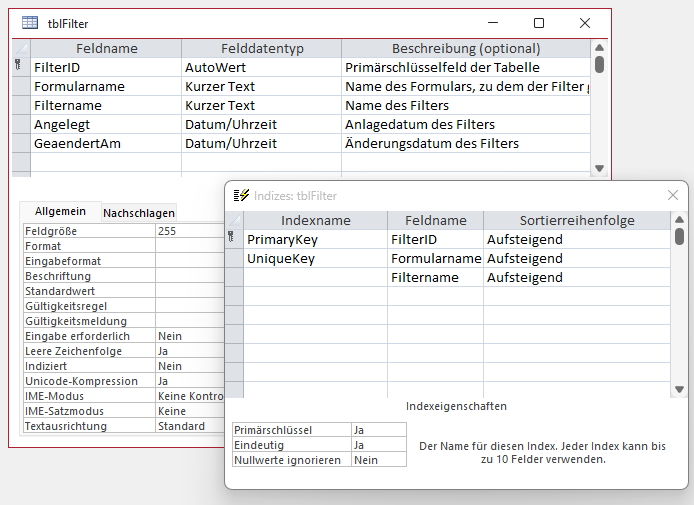This screenshot has height=505, width=694.
Task: Click IME-Satzmodus value Keine
Action: click(x=190, y=411)
